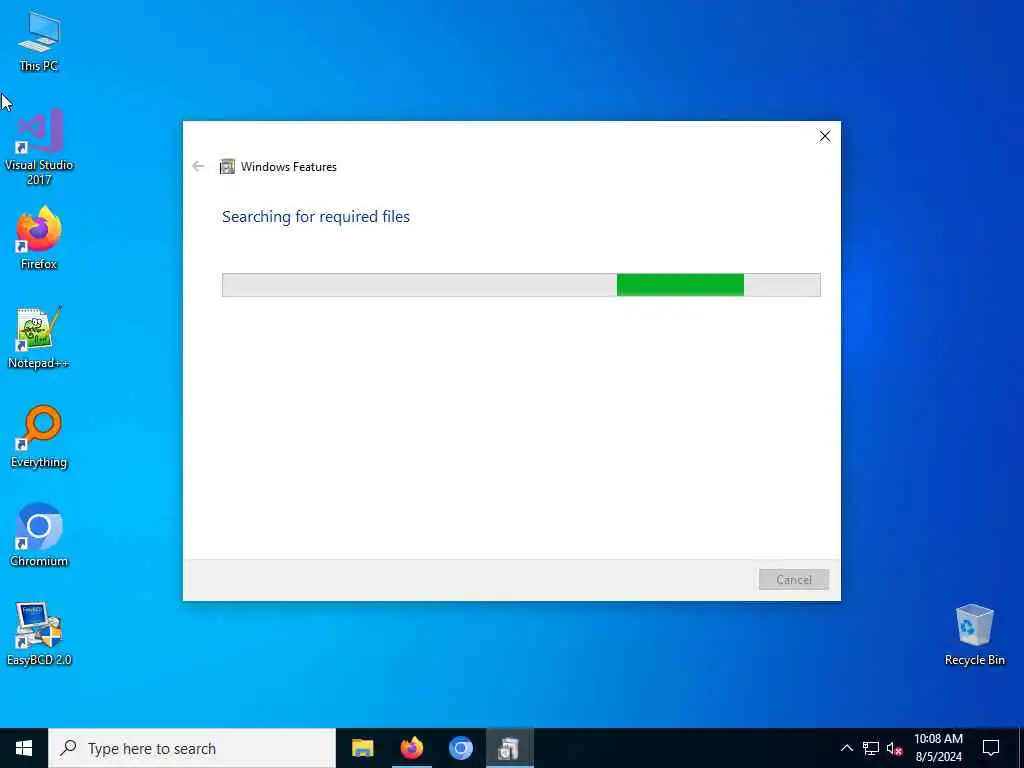
Task: Open the network status tray icon
Action: pyautogui.click(x=871, y=748)
